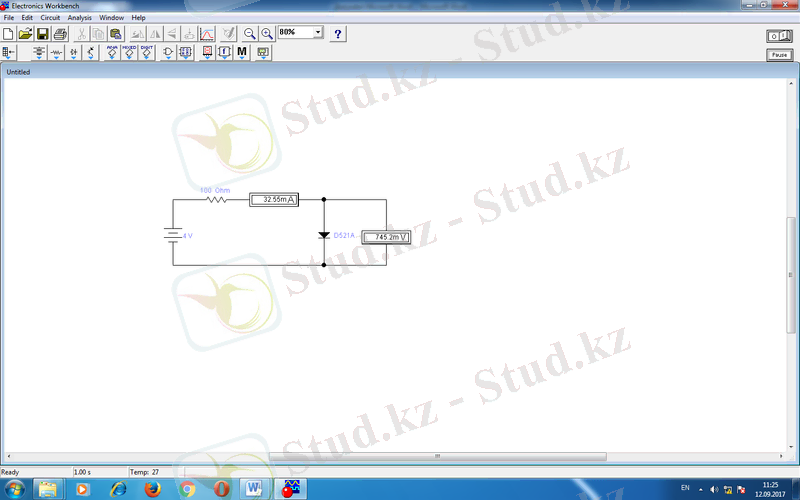The image size is (800, 500).
Task: Paste from clipboard
Action: (116, 34)
